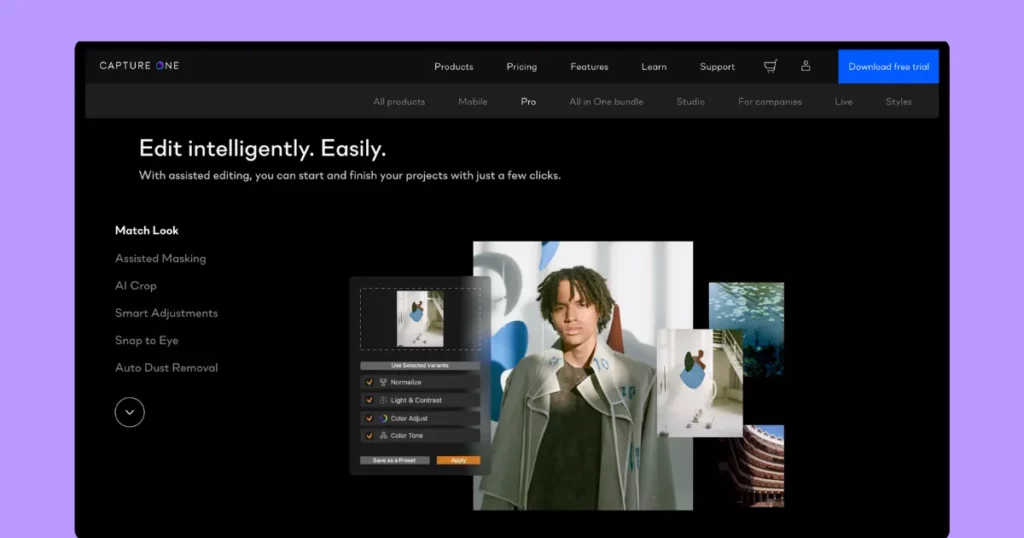
Task: Expand the Features menu
Action: [x=589, y=67]
